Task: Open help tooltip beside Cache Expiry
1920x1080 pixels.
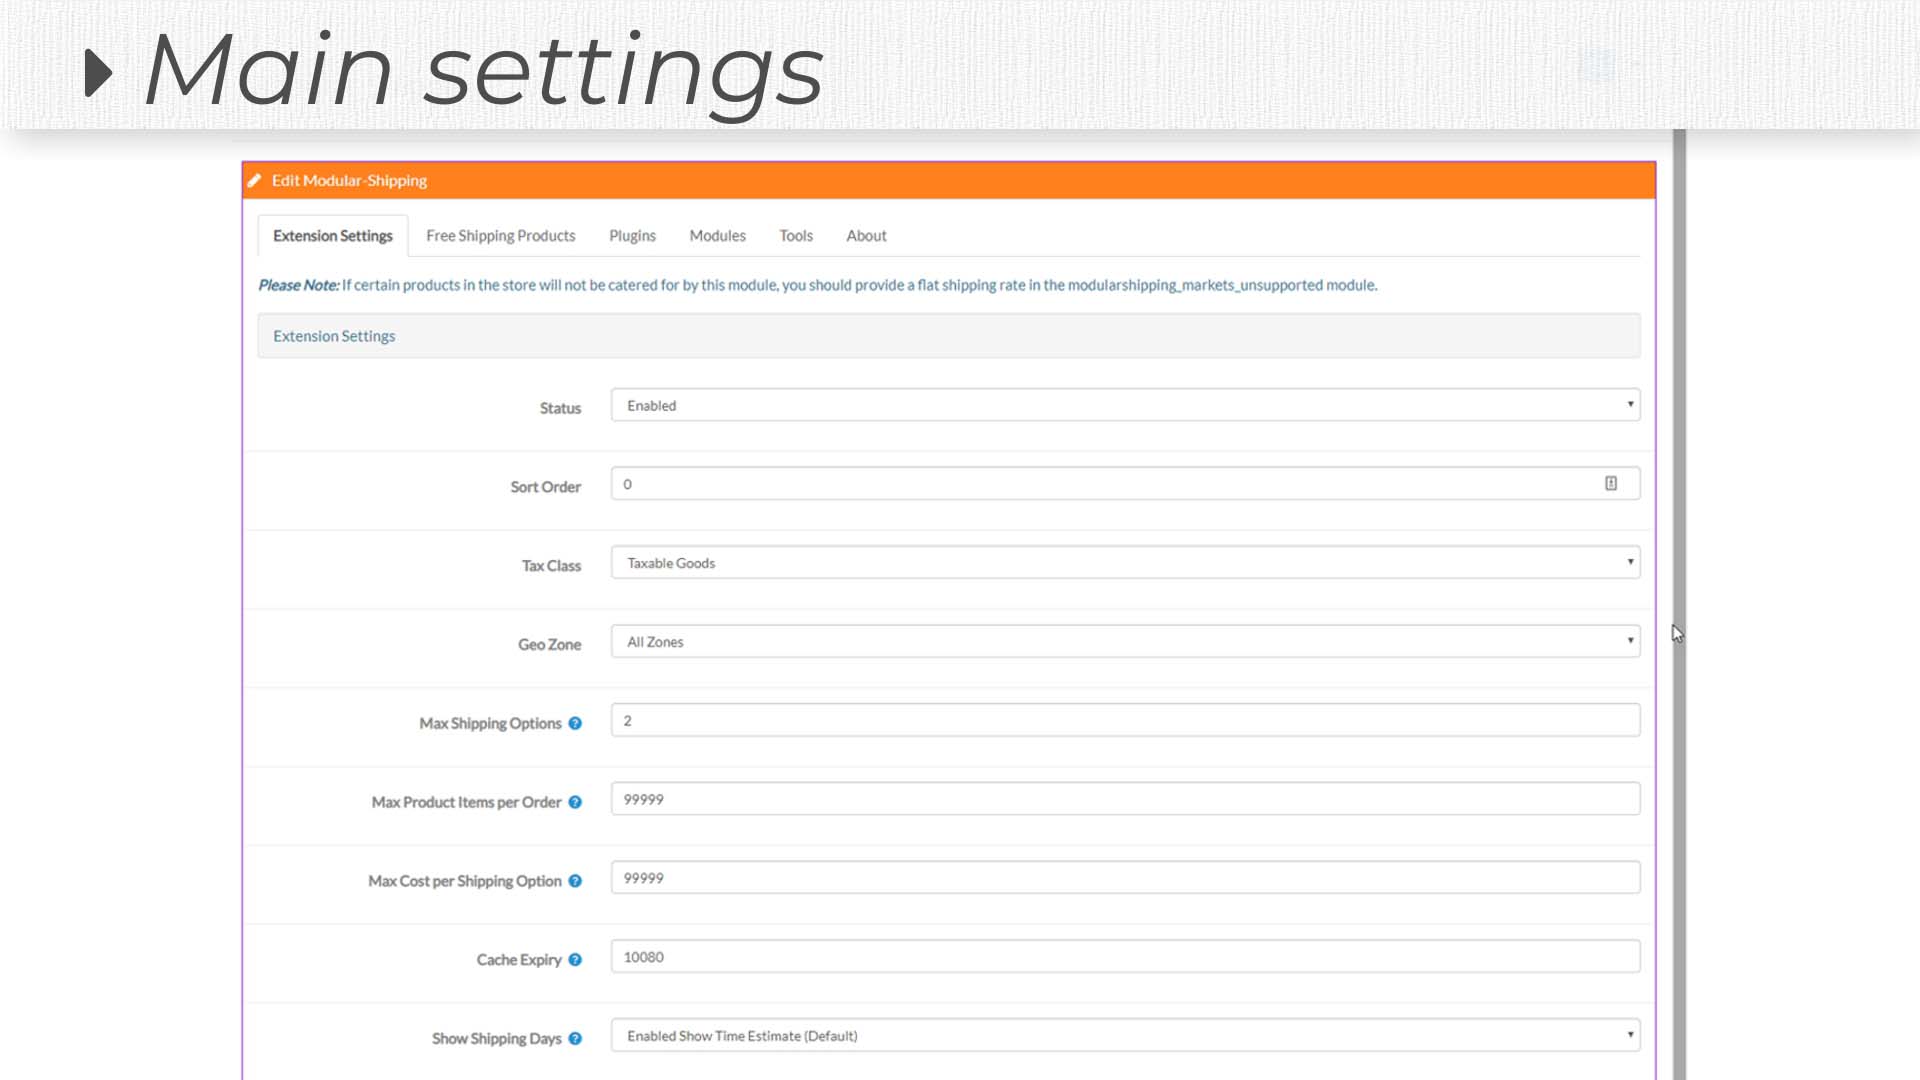Action: pyautogui.click(x=575, y=960)
